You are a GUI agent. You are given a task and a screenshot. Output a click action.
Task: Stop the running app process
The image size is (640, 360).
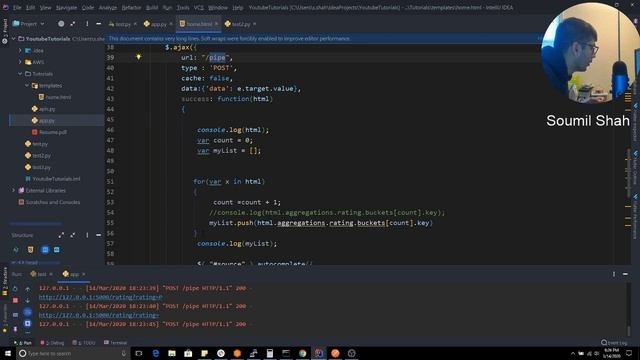pyautogui.click(x=15, y=300)
